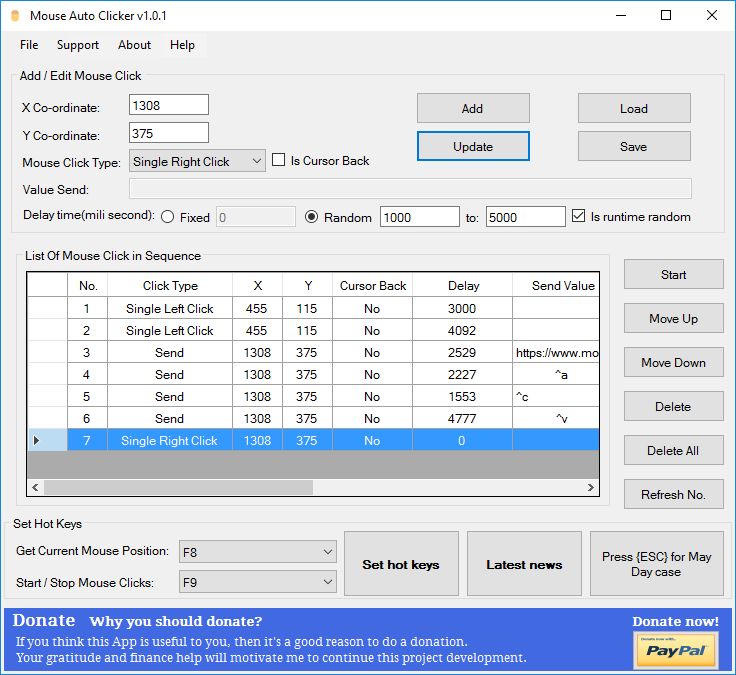Click the list scrollbar left arrow
The width and height of the screenshot is (736, 675).
[x=35, y=487]
